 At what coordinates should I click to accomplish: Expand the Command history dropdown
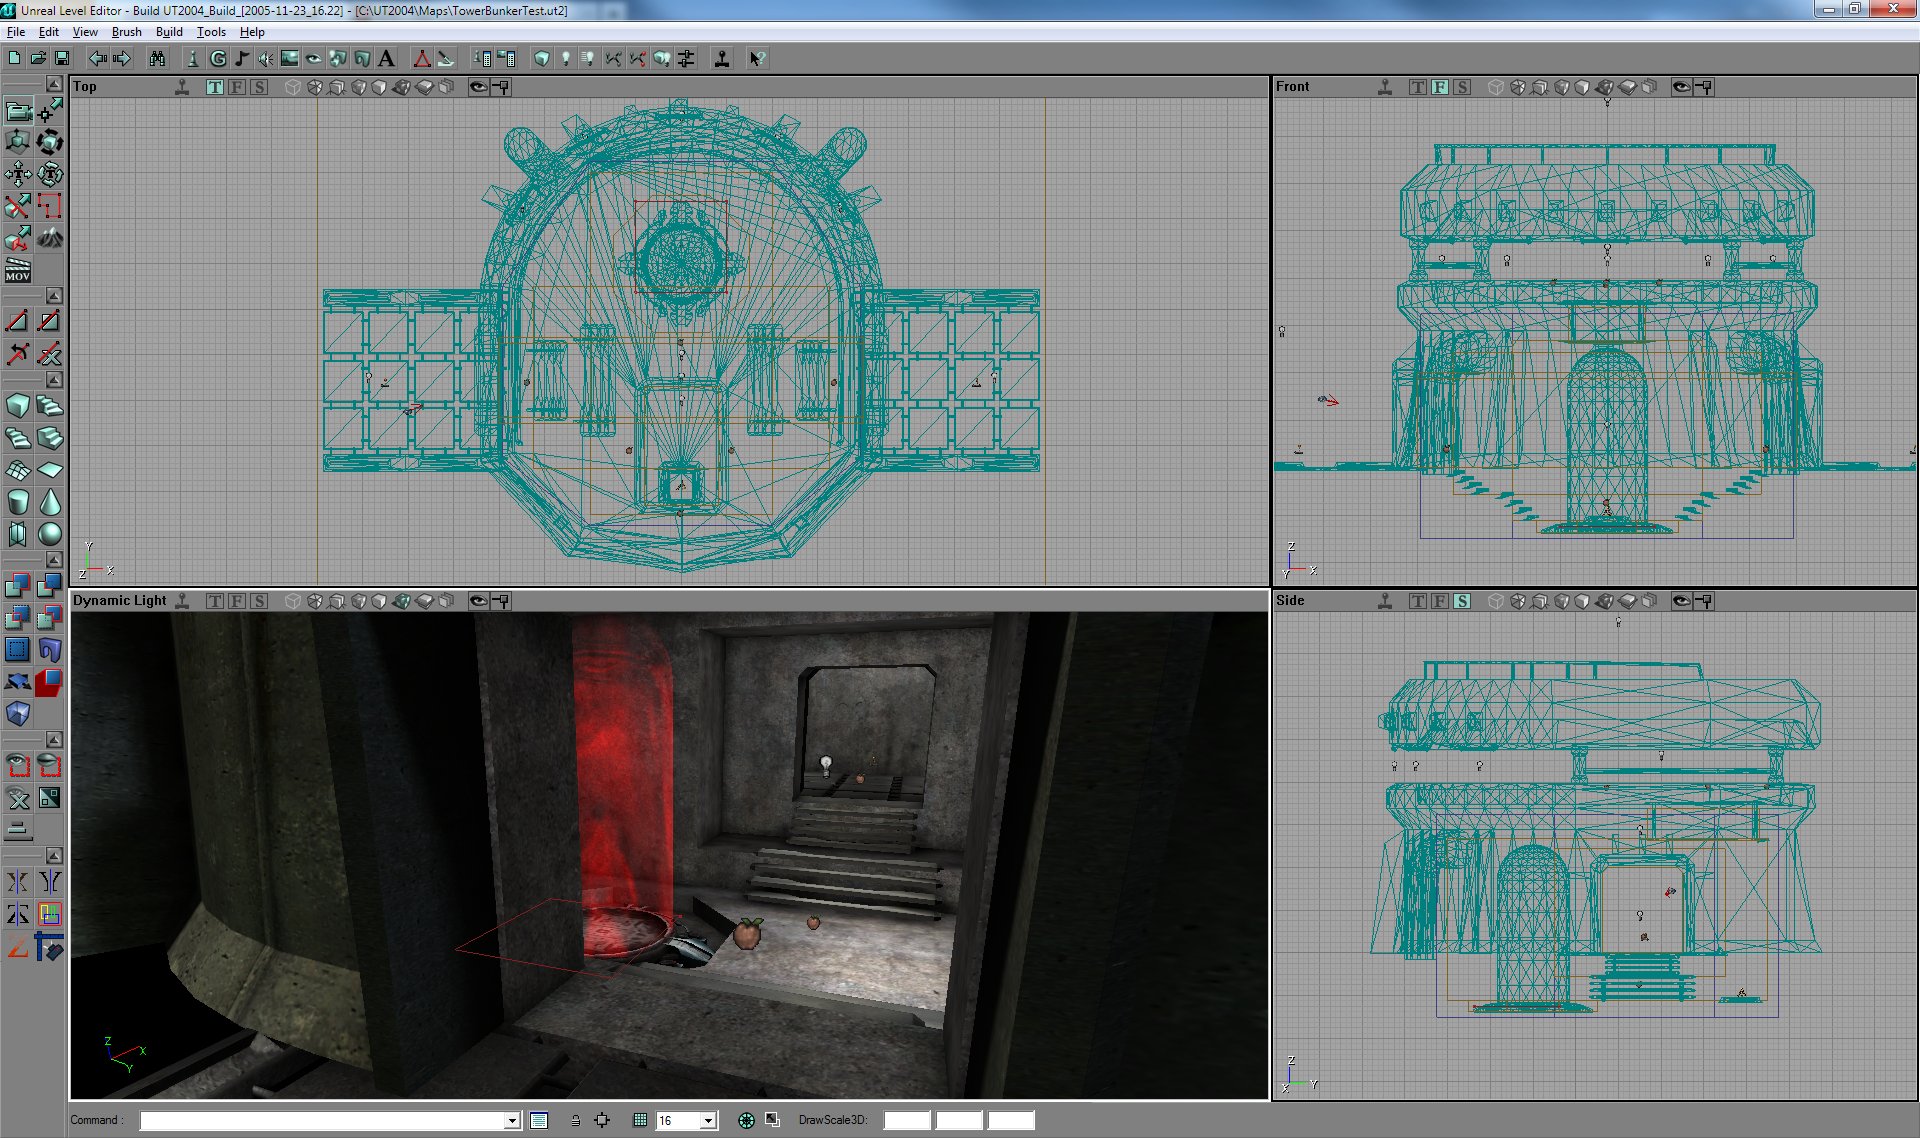(512, 1120)
